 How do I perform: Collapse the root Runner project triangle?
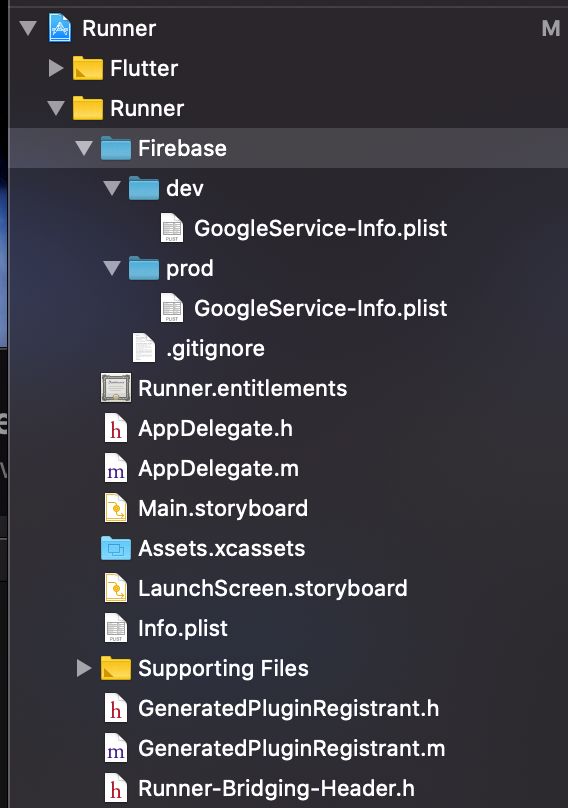point(28,28)
